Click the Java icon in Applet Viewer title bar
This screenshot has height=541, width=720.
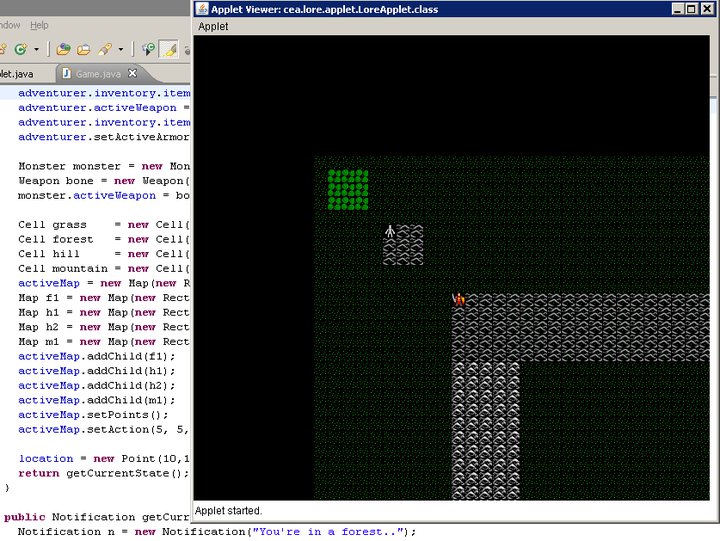point(202,9)
